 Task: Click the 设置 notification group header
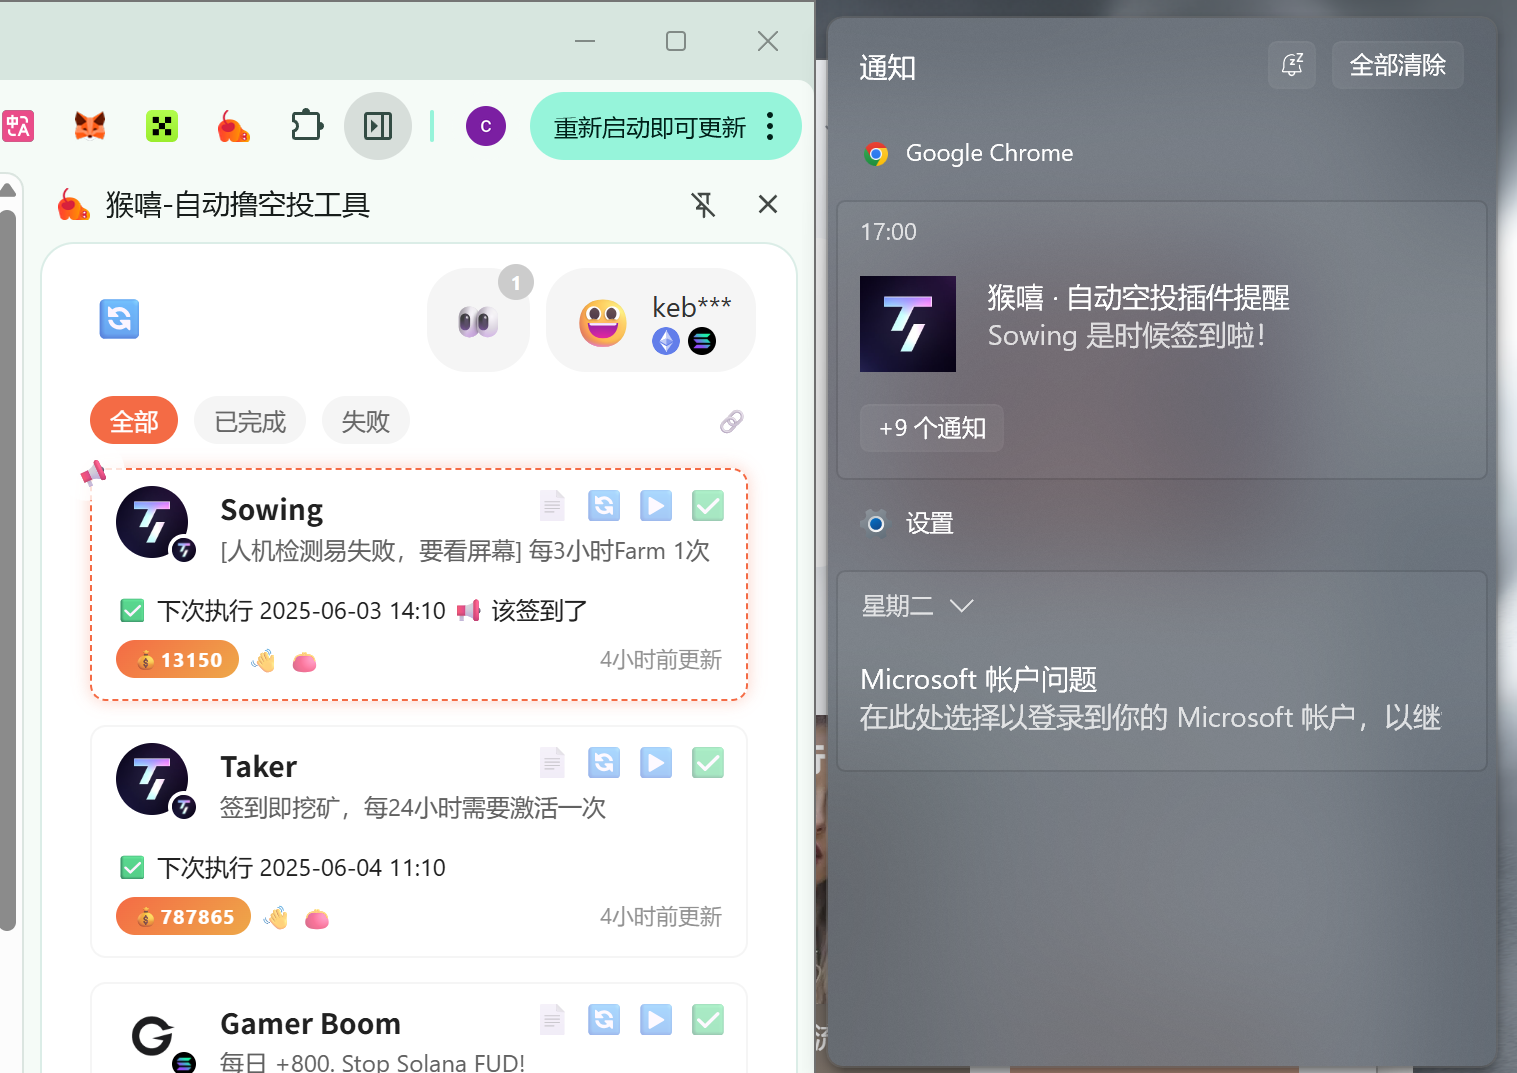pyautogui.click(x=908, y=524)
